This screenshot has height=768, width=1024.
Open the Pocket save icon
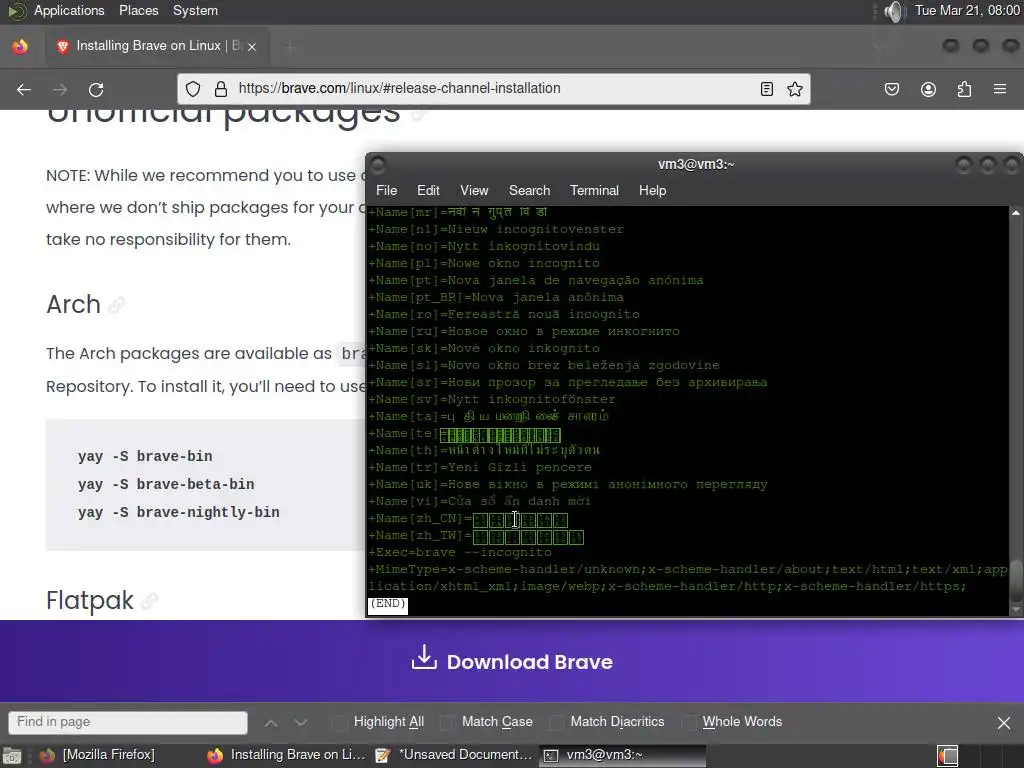pos(891,89)
